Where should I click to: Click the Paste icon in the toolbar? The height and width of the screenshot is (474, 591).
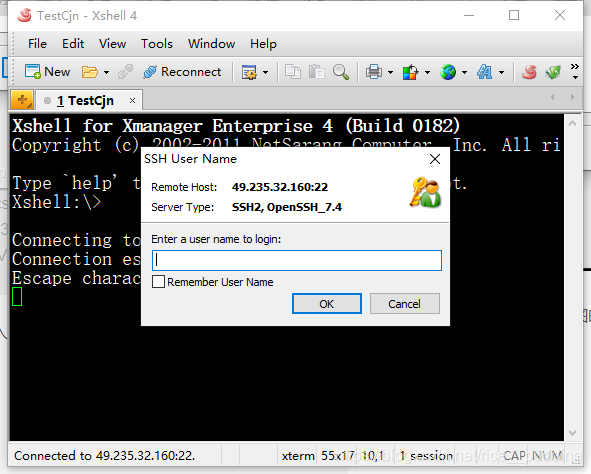317,72
